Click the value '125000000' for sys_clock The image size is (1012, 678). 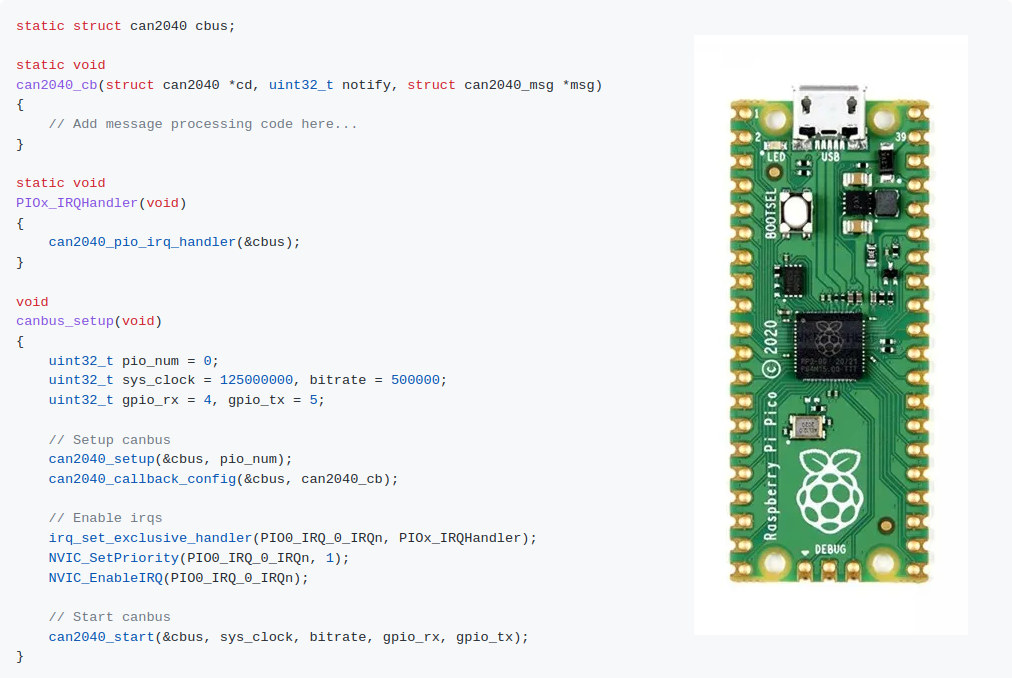pos(256,380)
